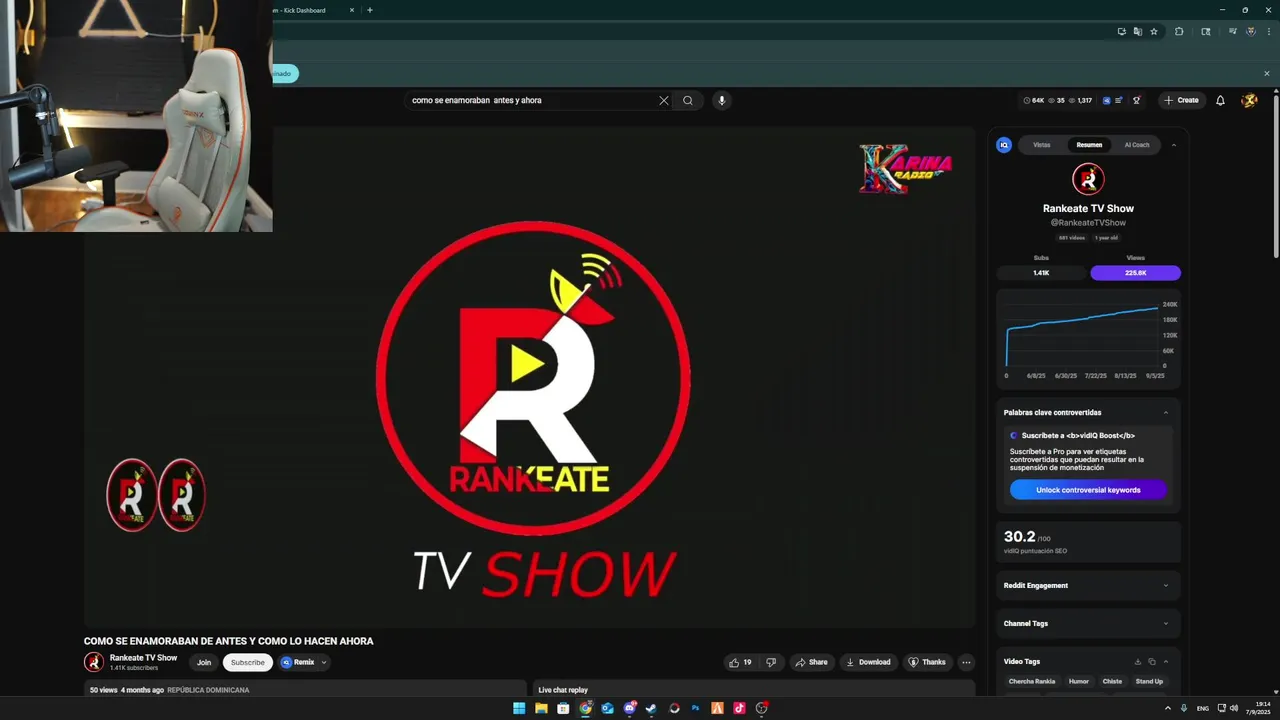1280x720 pixels.
Task: Open the AI Coach tab
Action: (x=1137, y=145)
